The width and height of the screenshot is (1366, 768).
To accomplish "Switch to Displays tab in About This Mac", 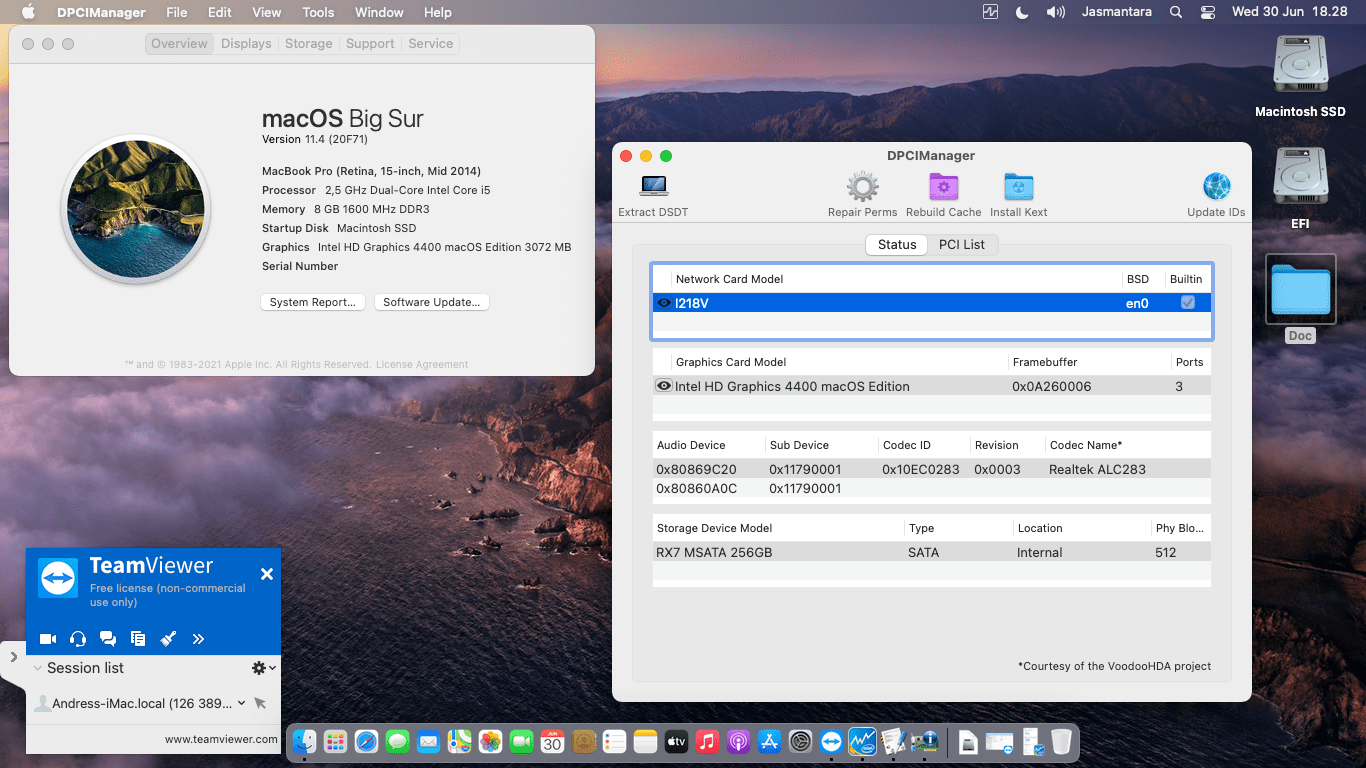I will [246, 44].
